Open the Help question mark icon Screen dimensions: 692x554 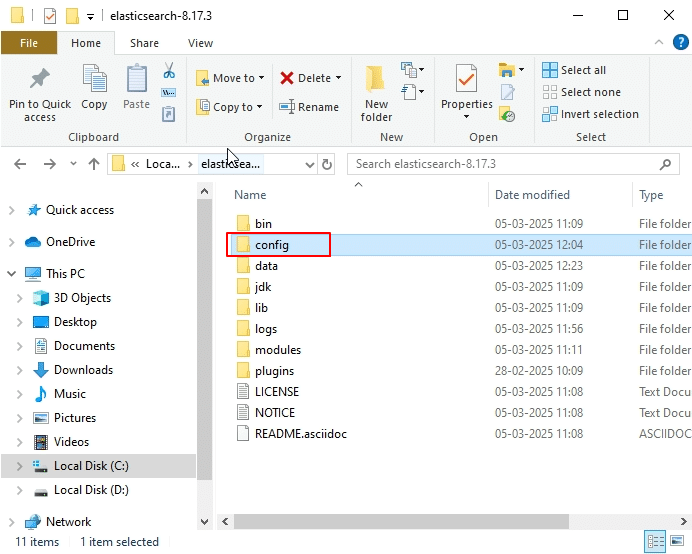[x=678, y=43]
